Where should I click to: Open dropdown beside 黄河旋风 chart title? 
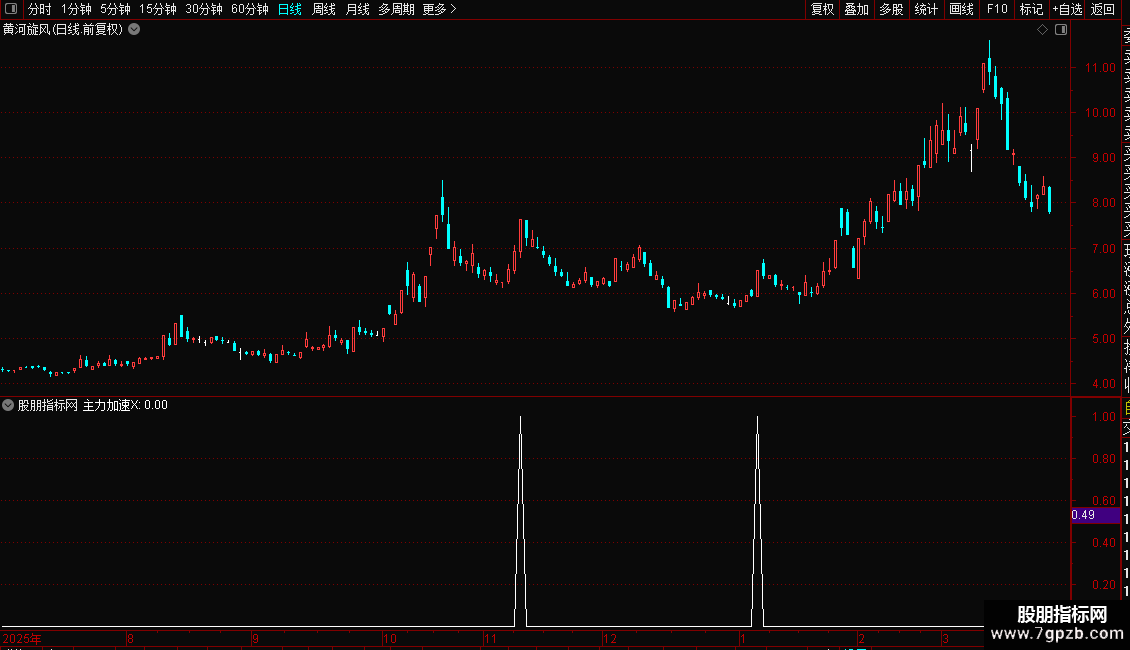[134, 30]
